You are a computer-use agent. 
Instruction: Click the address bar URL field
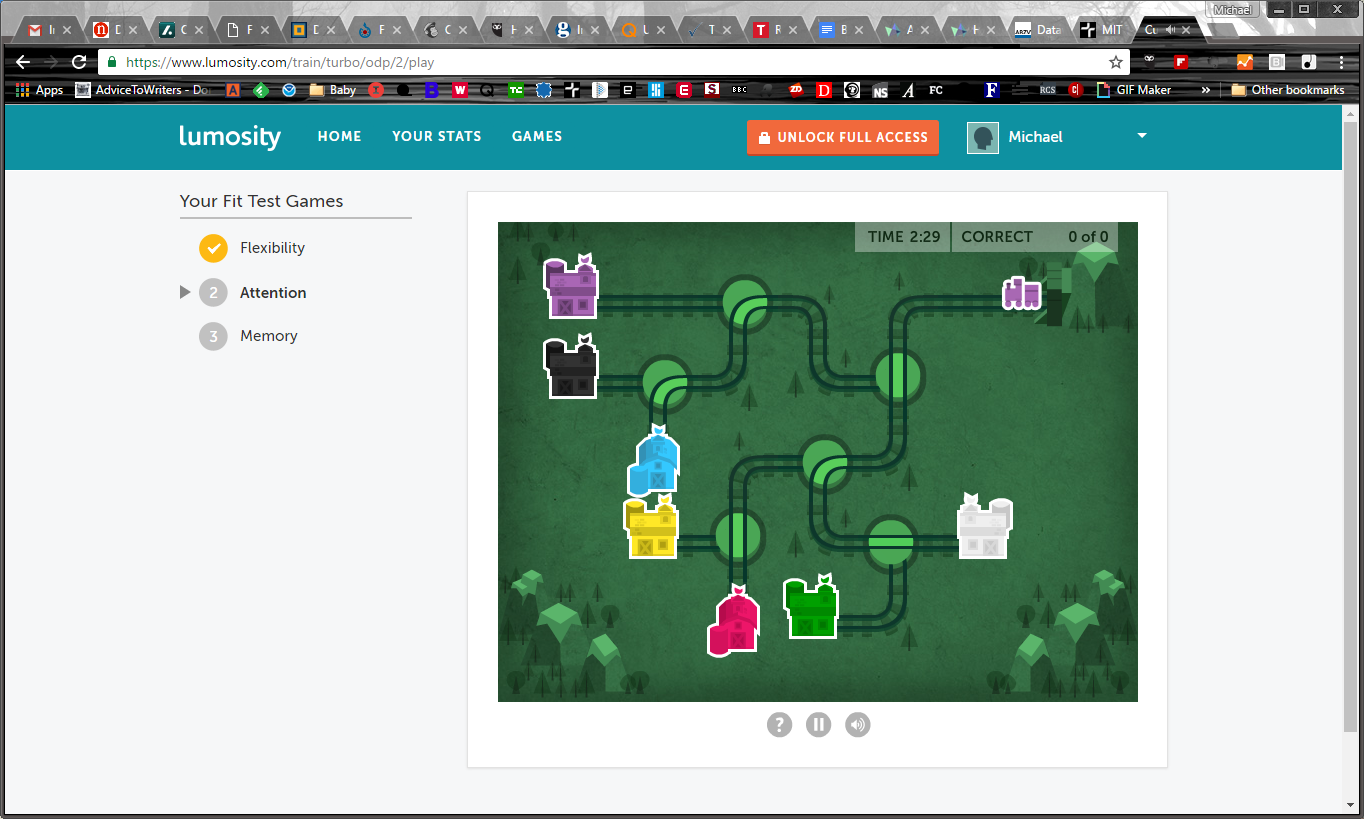pos(600,62)
